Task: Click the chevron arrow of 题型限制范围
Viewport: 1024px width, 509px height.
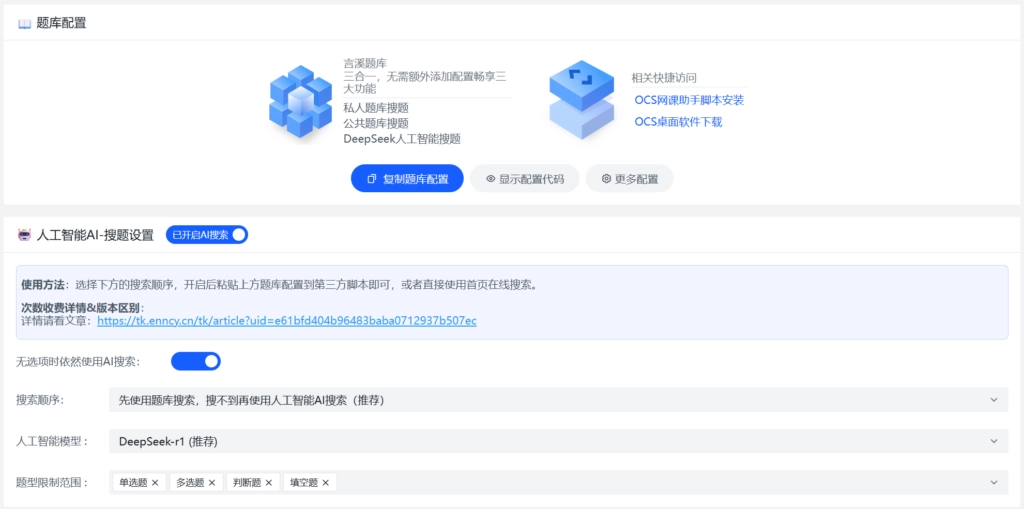Action: point(994,482)
